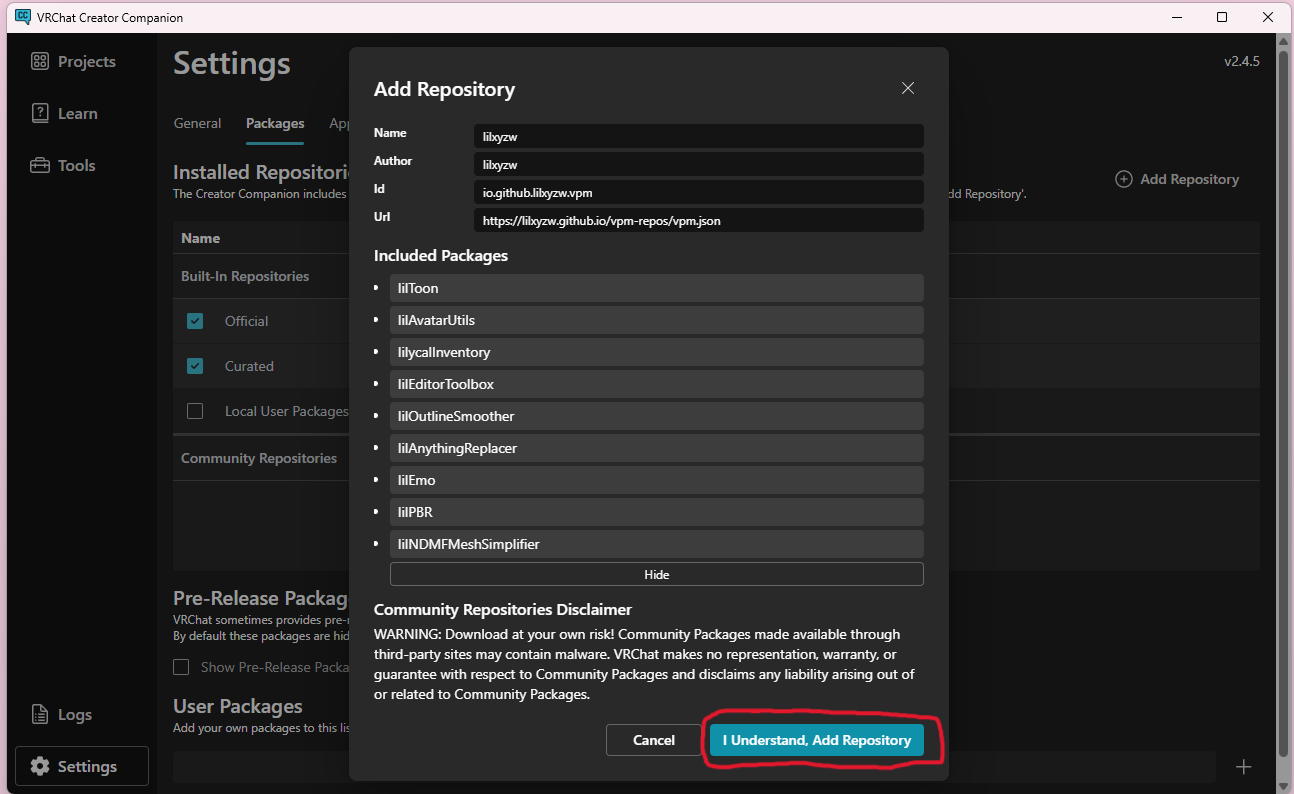1294x794 pixels.
Task: Enable the Local User Packages checkbox
Action: click(x=195, y=411)
